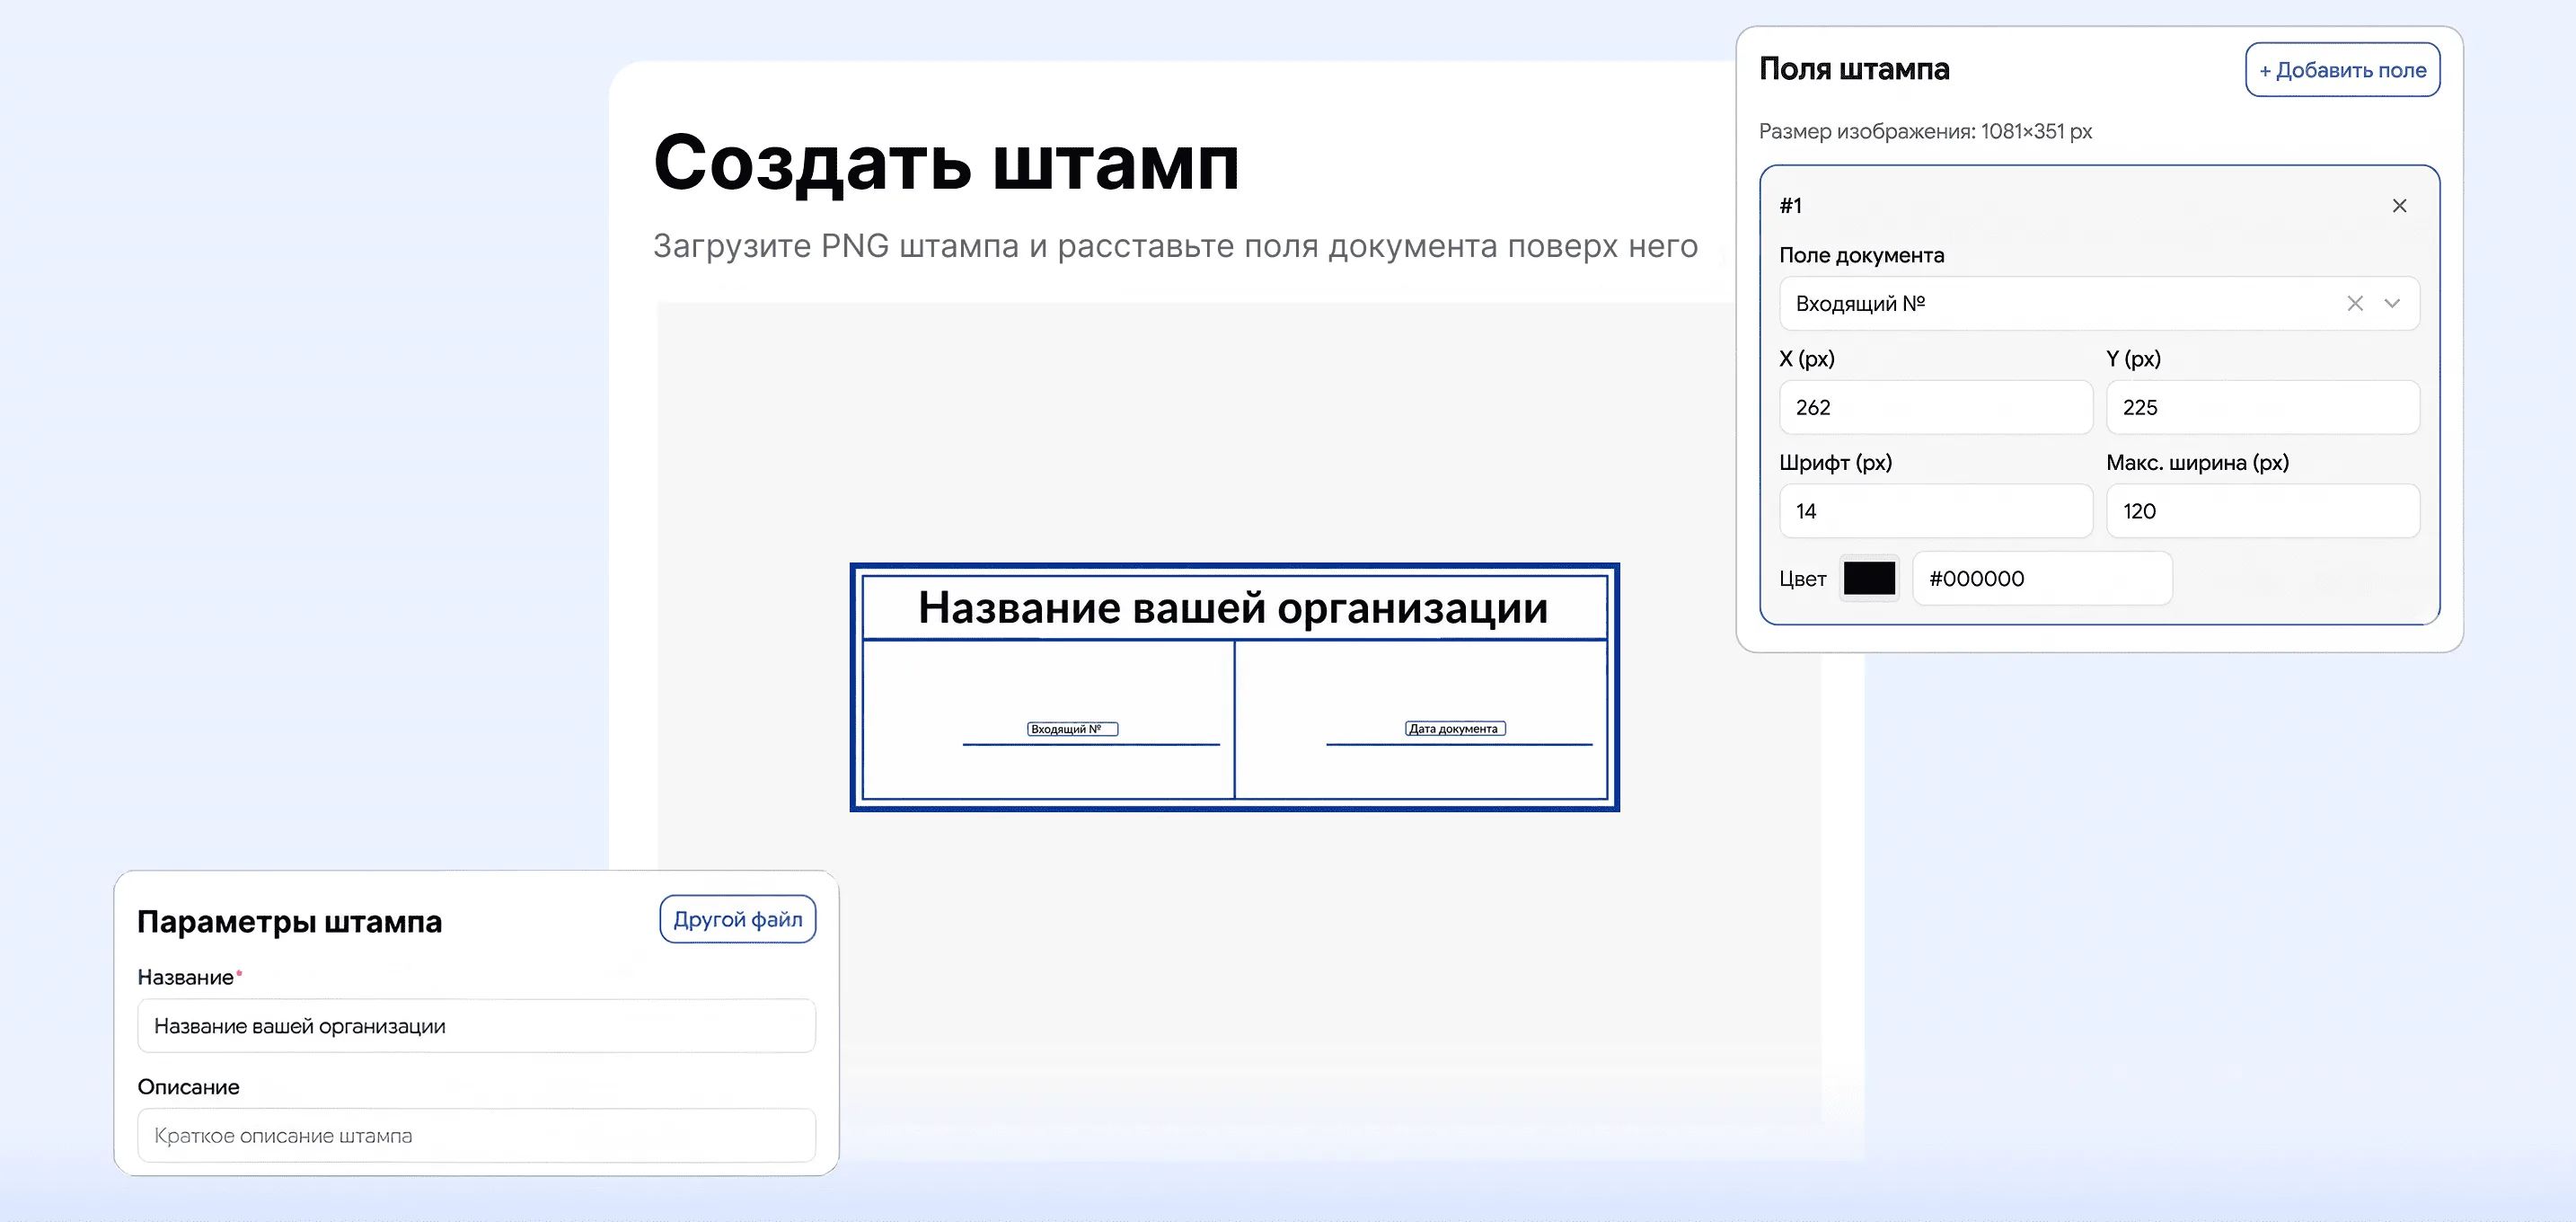
Task: Click the stamp title Название вашей организации
Action: 1233,608
